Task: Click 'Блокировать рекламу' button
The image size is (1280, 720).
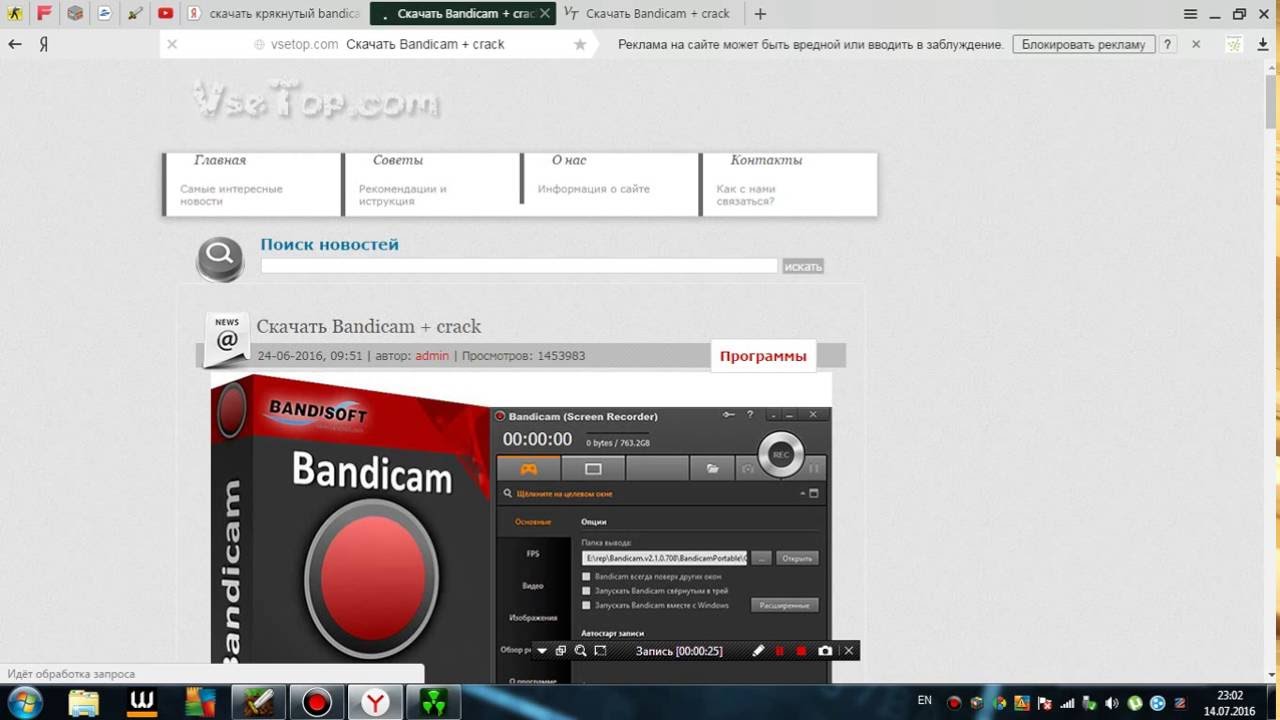Action: click(x=1083, y=44)
